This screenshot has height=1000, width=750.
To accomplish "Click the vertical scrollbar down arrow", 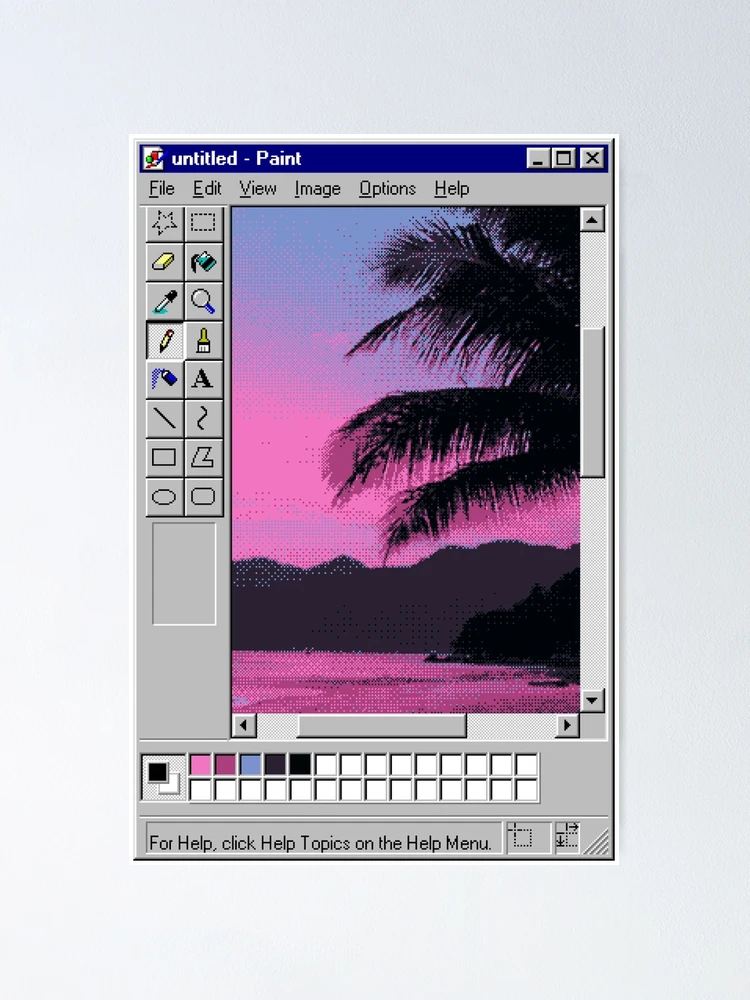I will pos(592,700).
